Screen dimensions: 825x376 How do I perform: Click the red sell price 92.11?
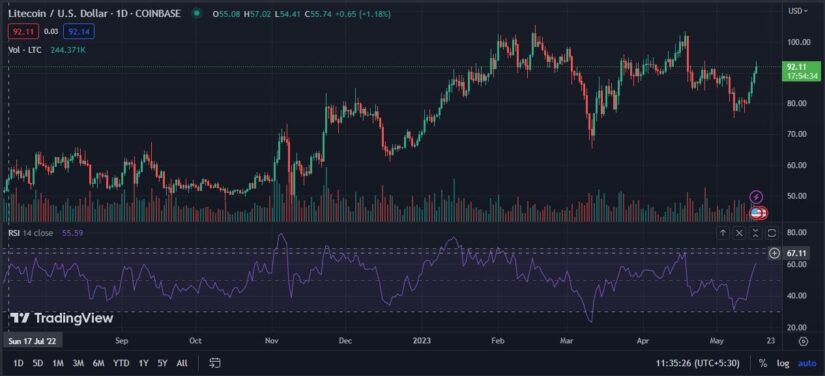(23, 32)
